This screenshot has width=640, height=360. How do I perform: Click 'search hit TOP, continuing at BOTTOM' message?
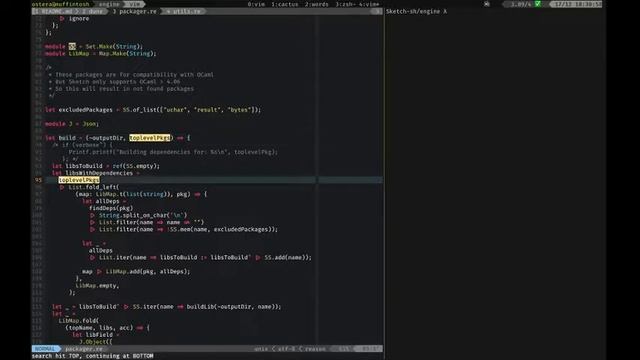[93, 356]
